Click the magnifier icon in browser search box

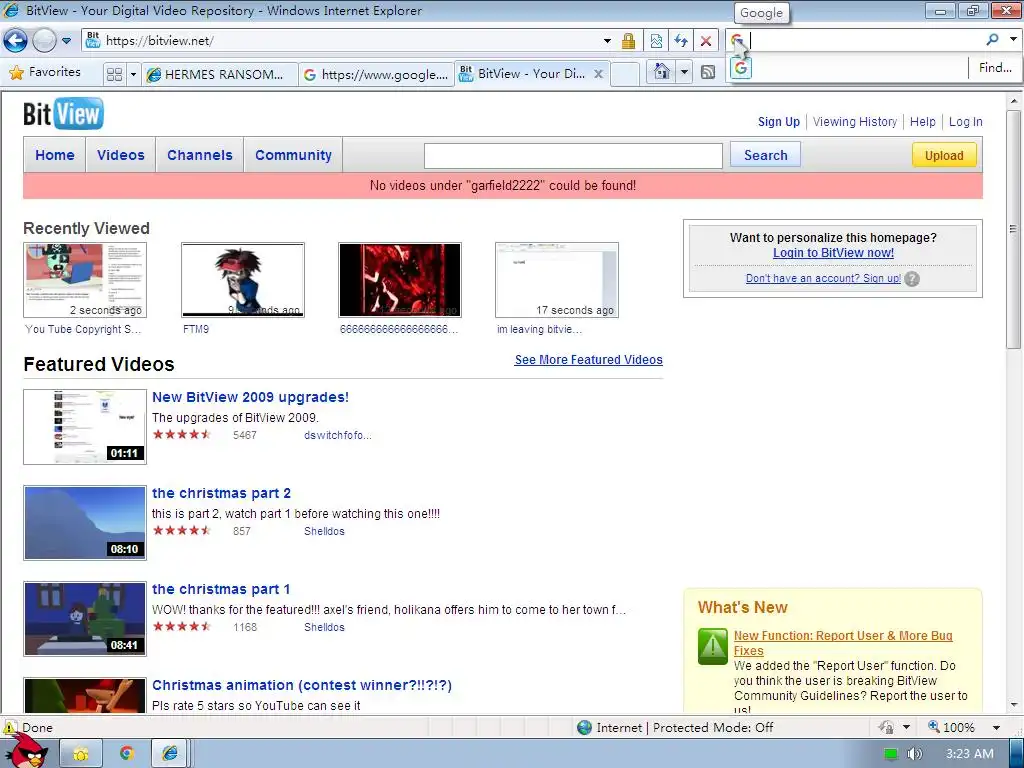pyautogui.click(x=992, y=40)
